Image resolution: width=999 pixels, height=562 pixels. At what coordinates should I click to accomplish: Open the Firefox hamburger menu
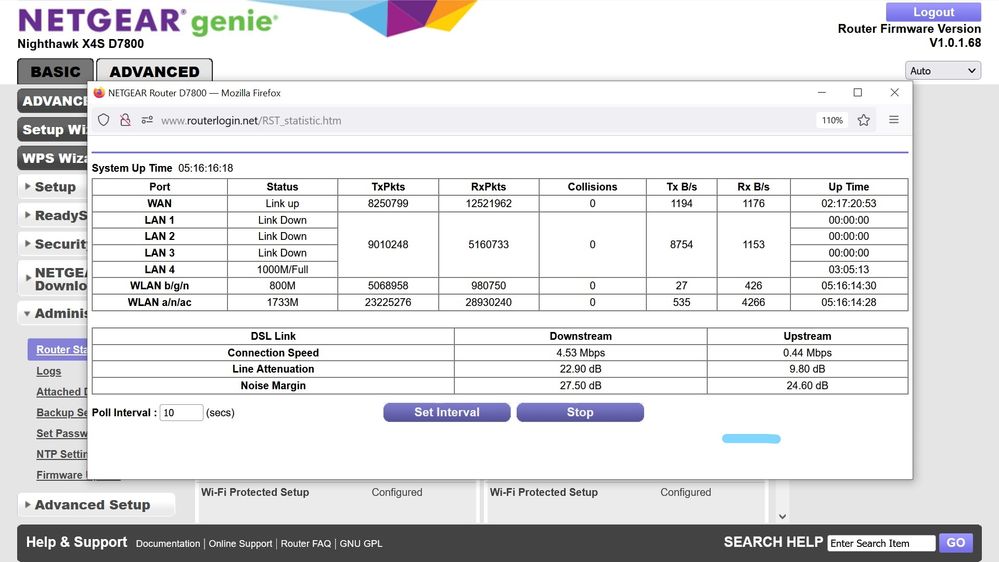pyautogui.click(x=894, y=120)
